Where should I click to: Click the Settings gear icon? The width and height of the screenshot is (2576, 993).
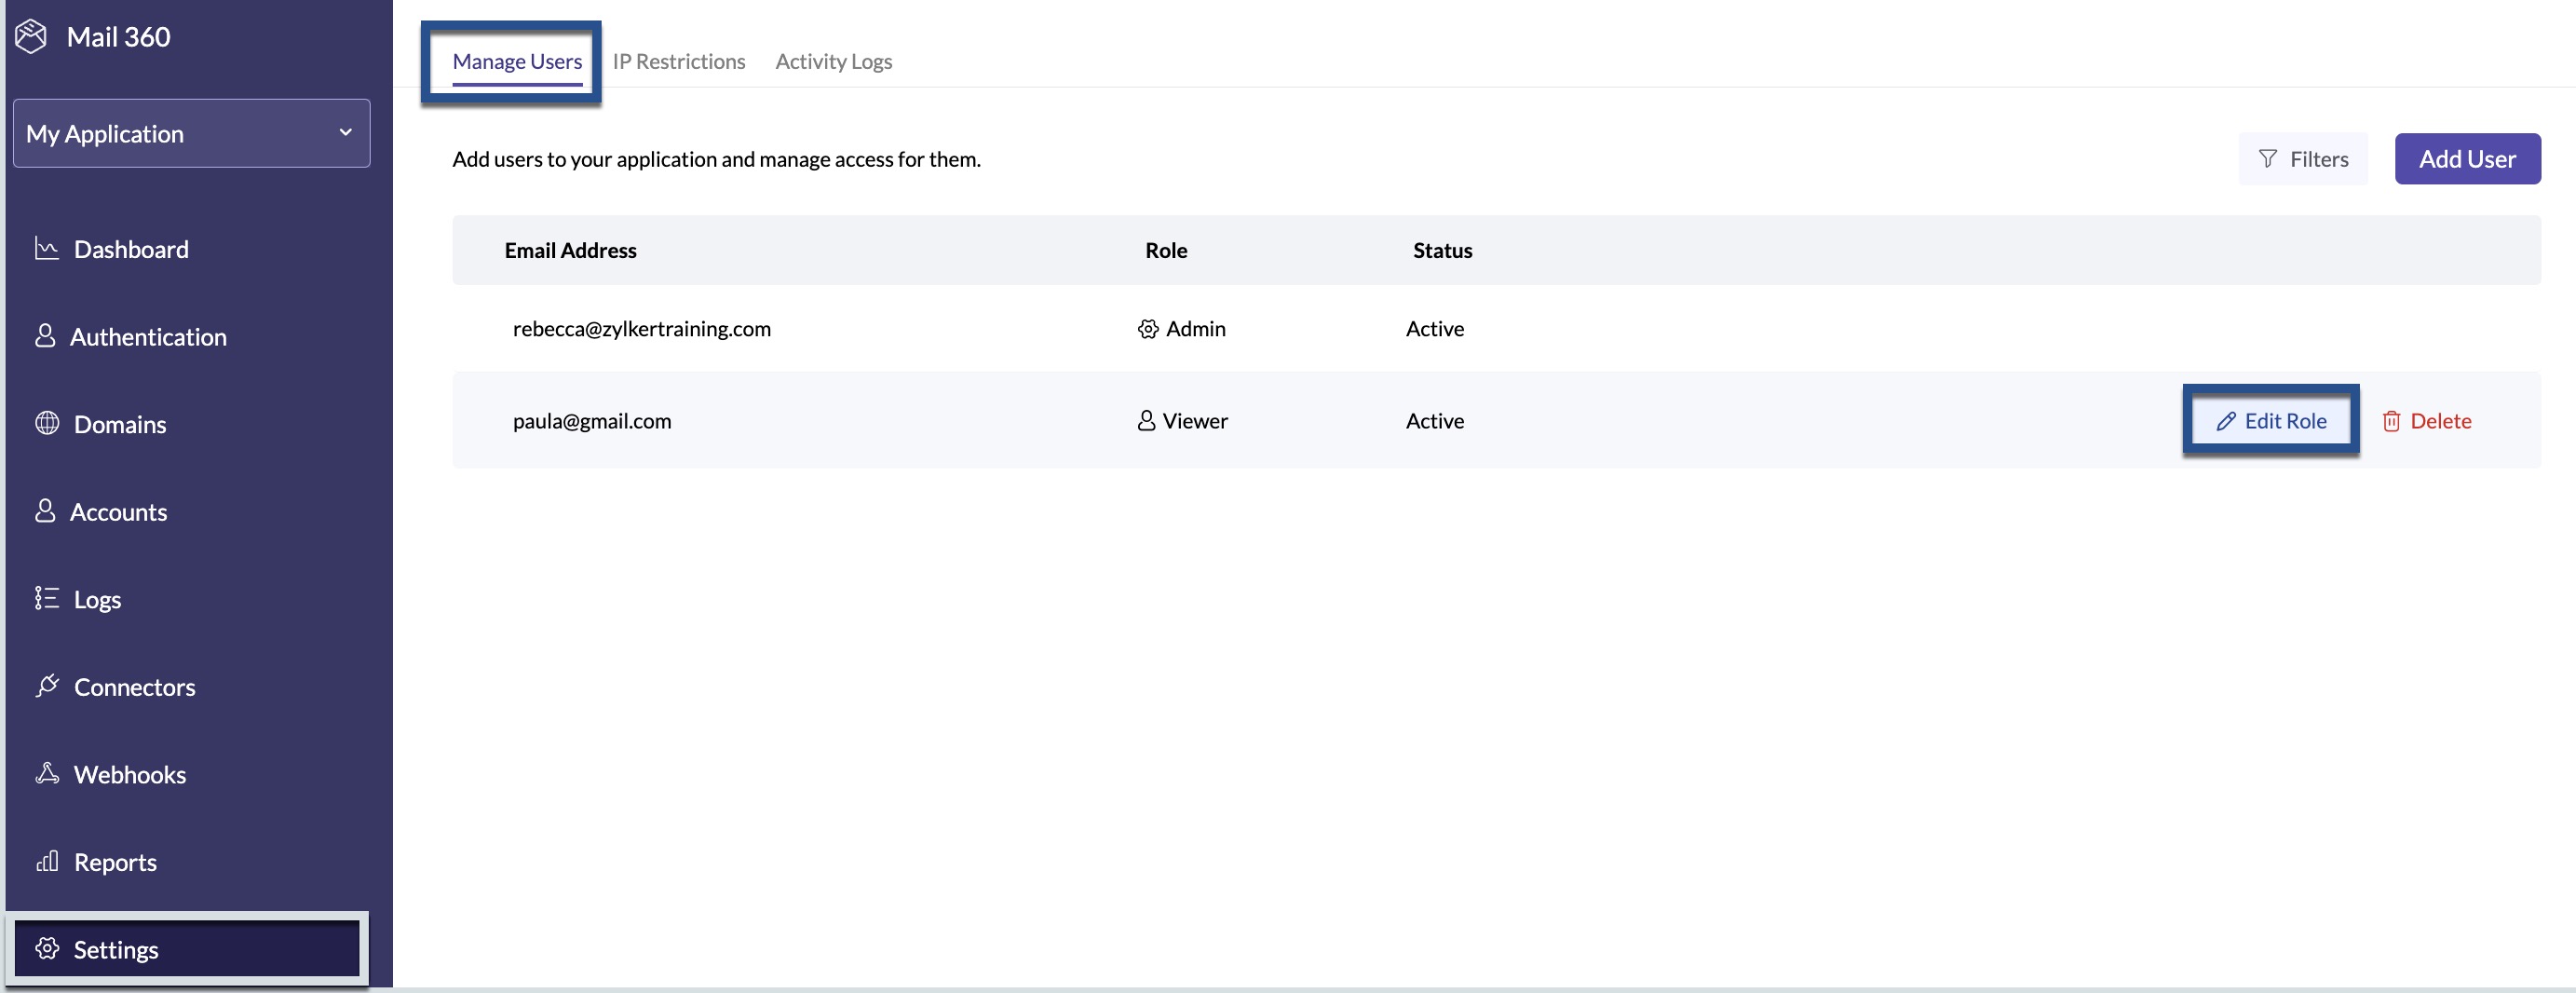coord(47,948)
